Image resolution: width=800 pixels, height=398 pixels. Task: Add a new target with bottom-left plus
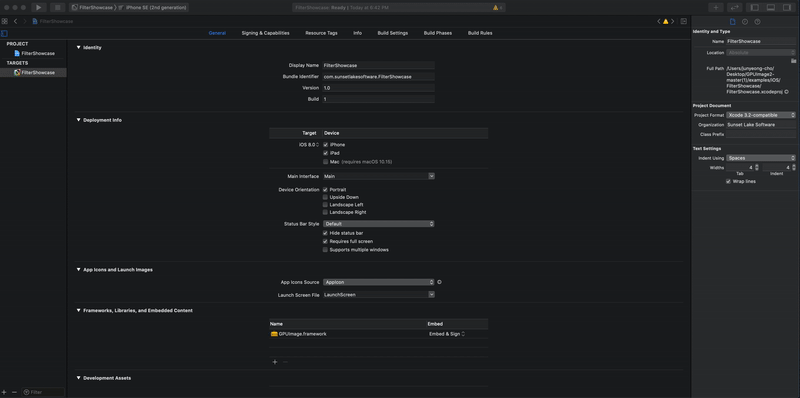tap(4, 392)
